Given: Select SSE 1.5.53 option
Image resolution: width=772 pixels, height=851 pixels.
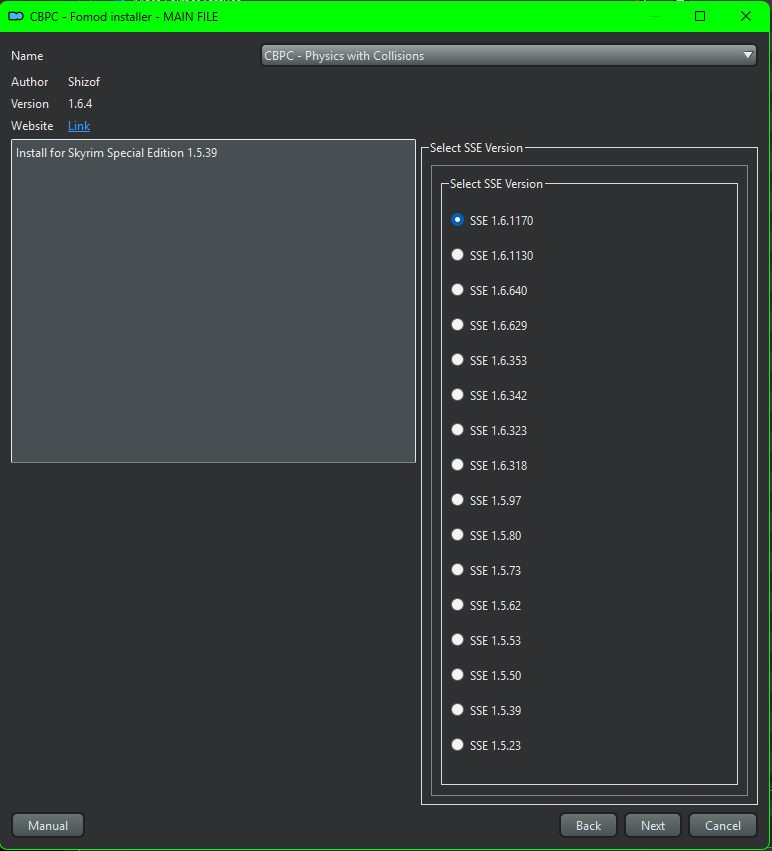Looking at the screenshot, I should [x=457, y=640].
